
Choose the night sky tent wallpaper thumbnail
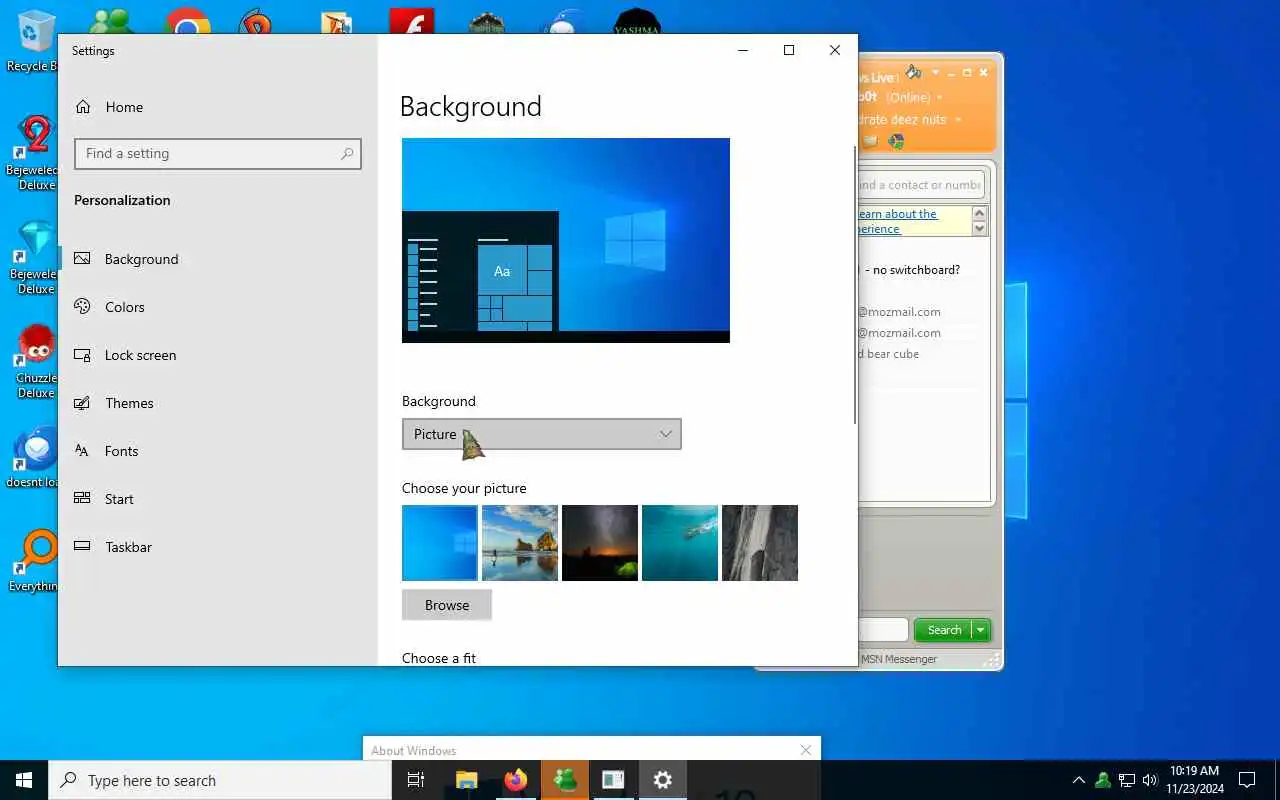pos(600,543)
